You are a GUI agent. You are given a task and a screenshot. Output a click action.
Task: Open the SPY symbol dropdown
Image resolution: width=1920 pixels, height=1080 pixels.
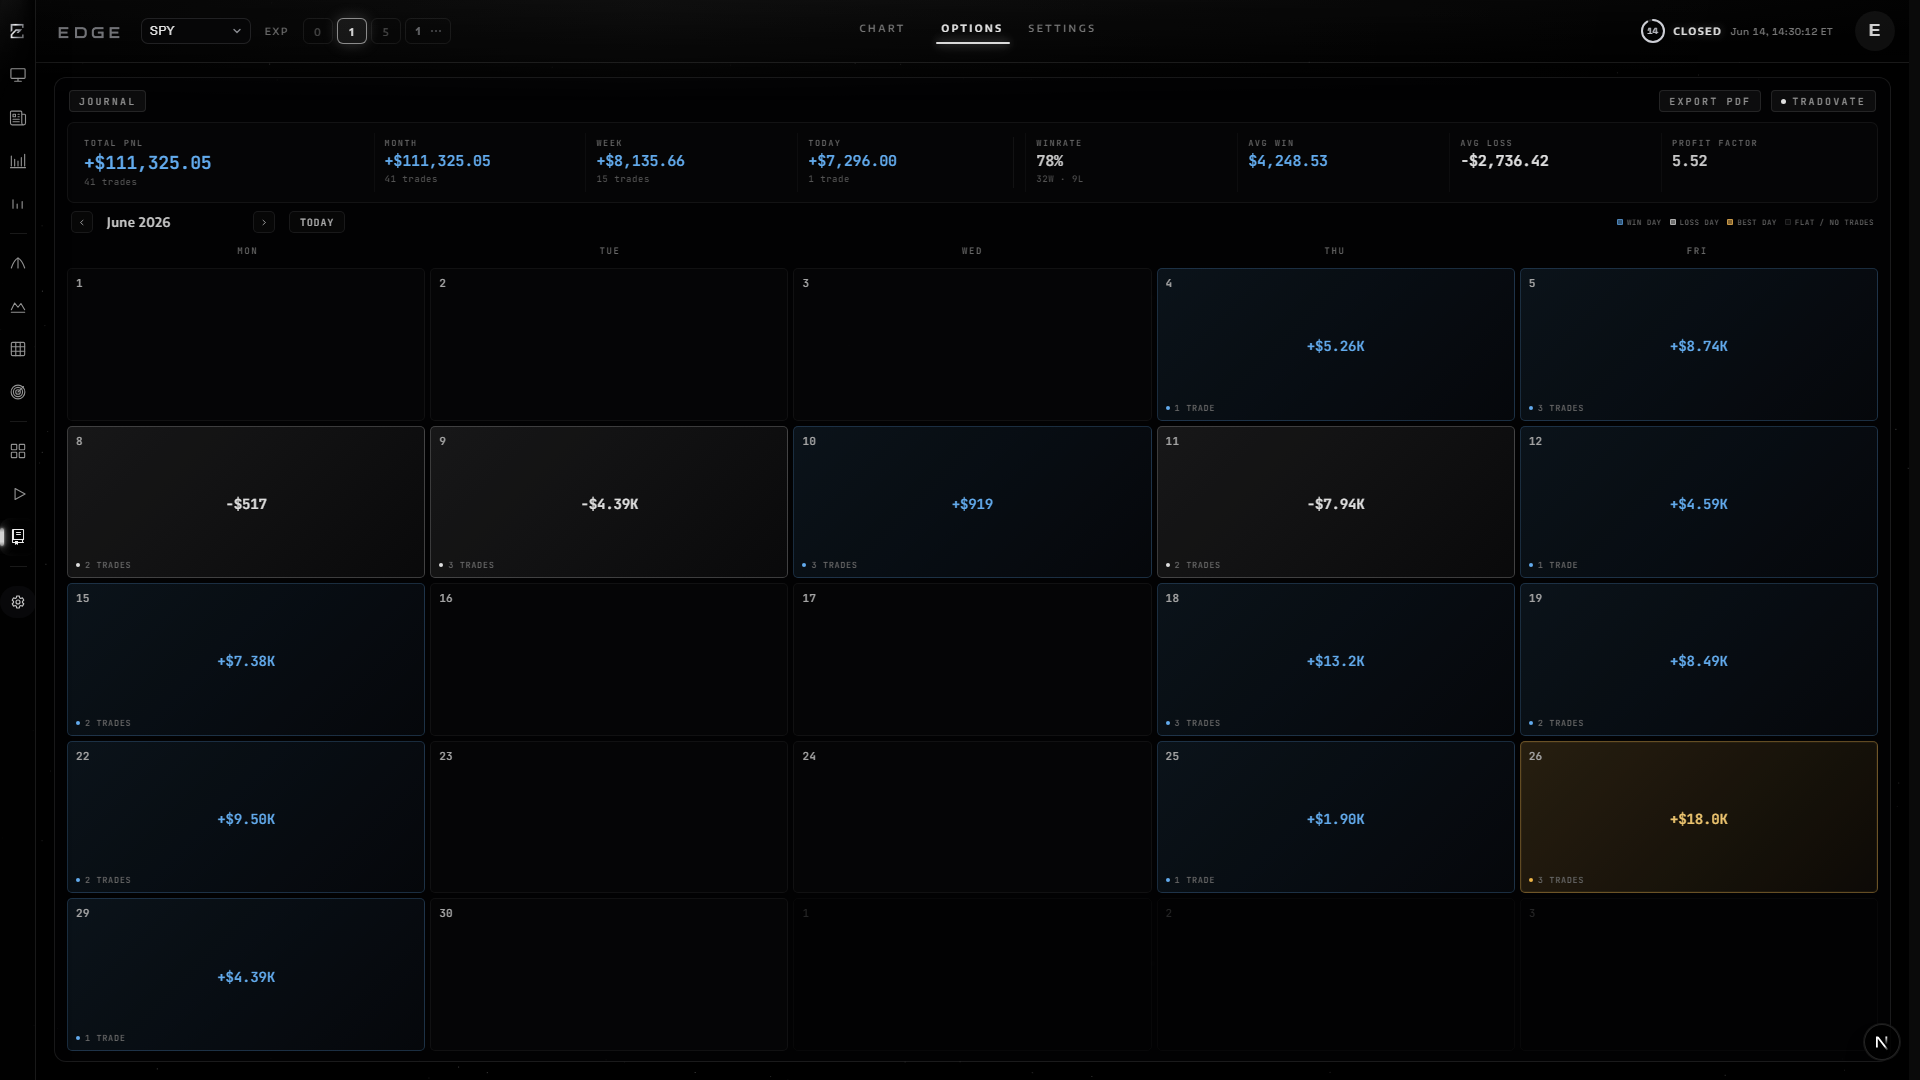tap(195, 31)
